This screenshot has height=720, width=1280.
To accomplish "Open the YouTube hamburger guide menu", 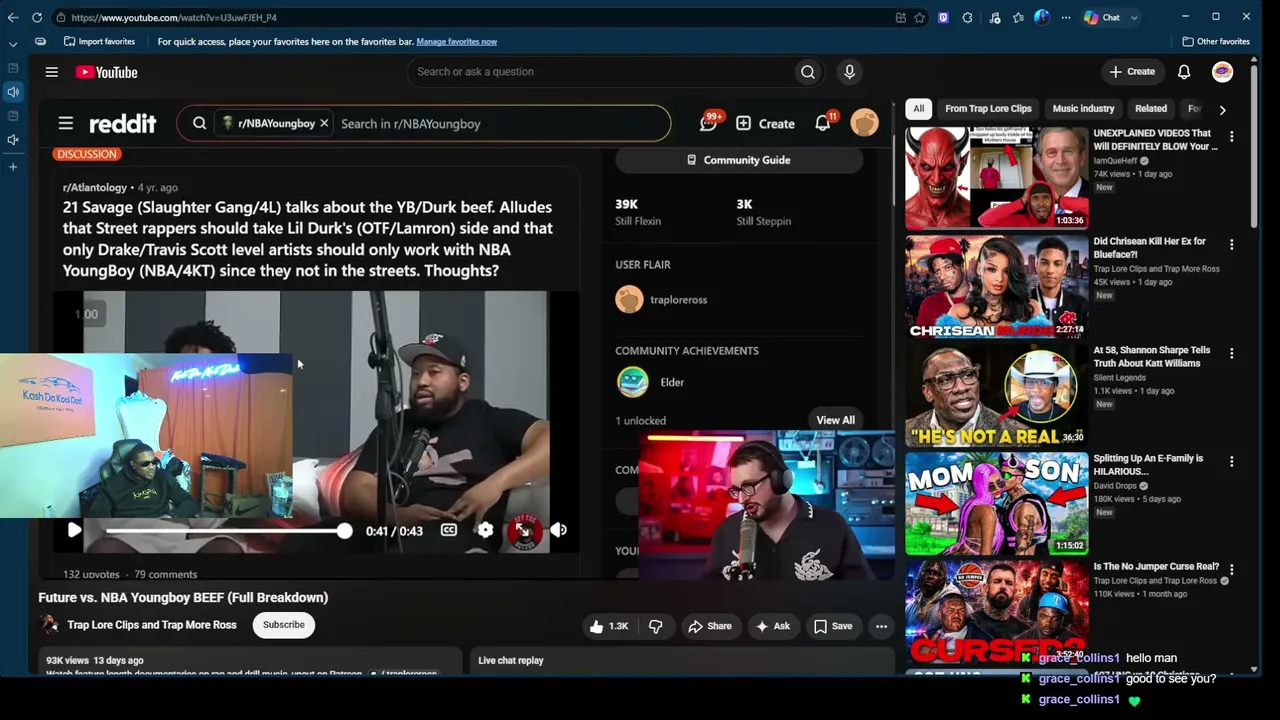I will click(52, 72).
